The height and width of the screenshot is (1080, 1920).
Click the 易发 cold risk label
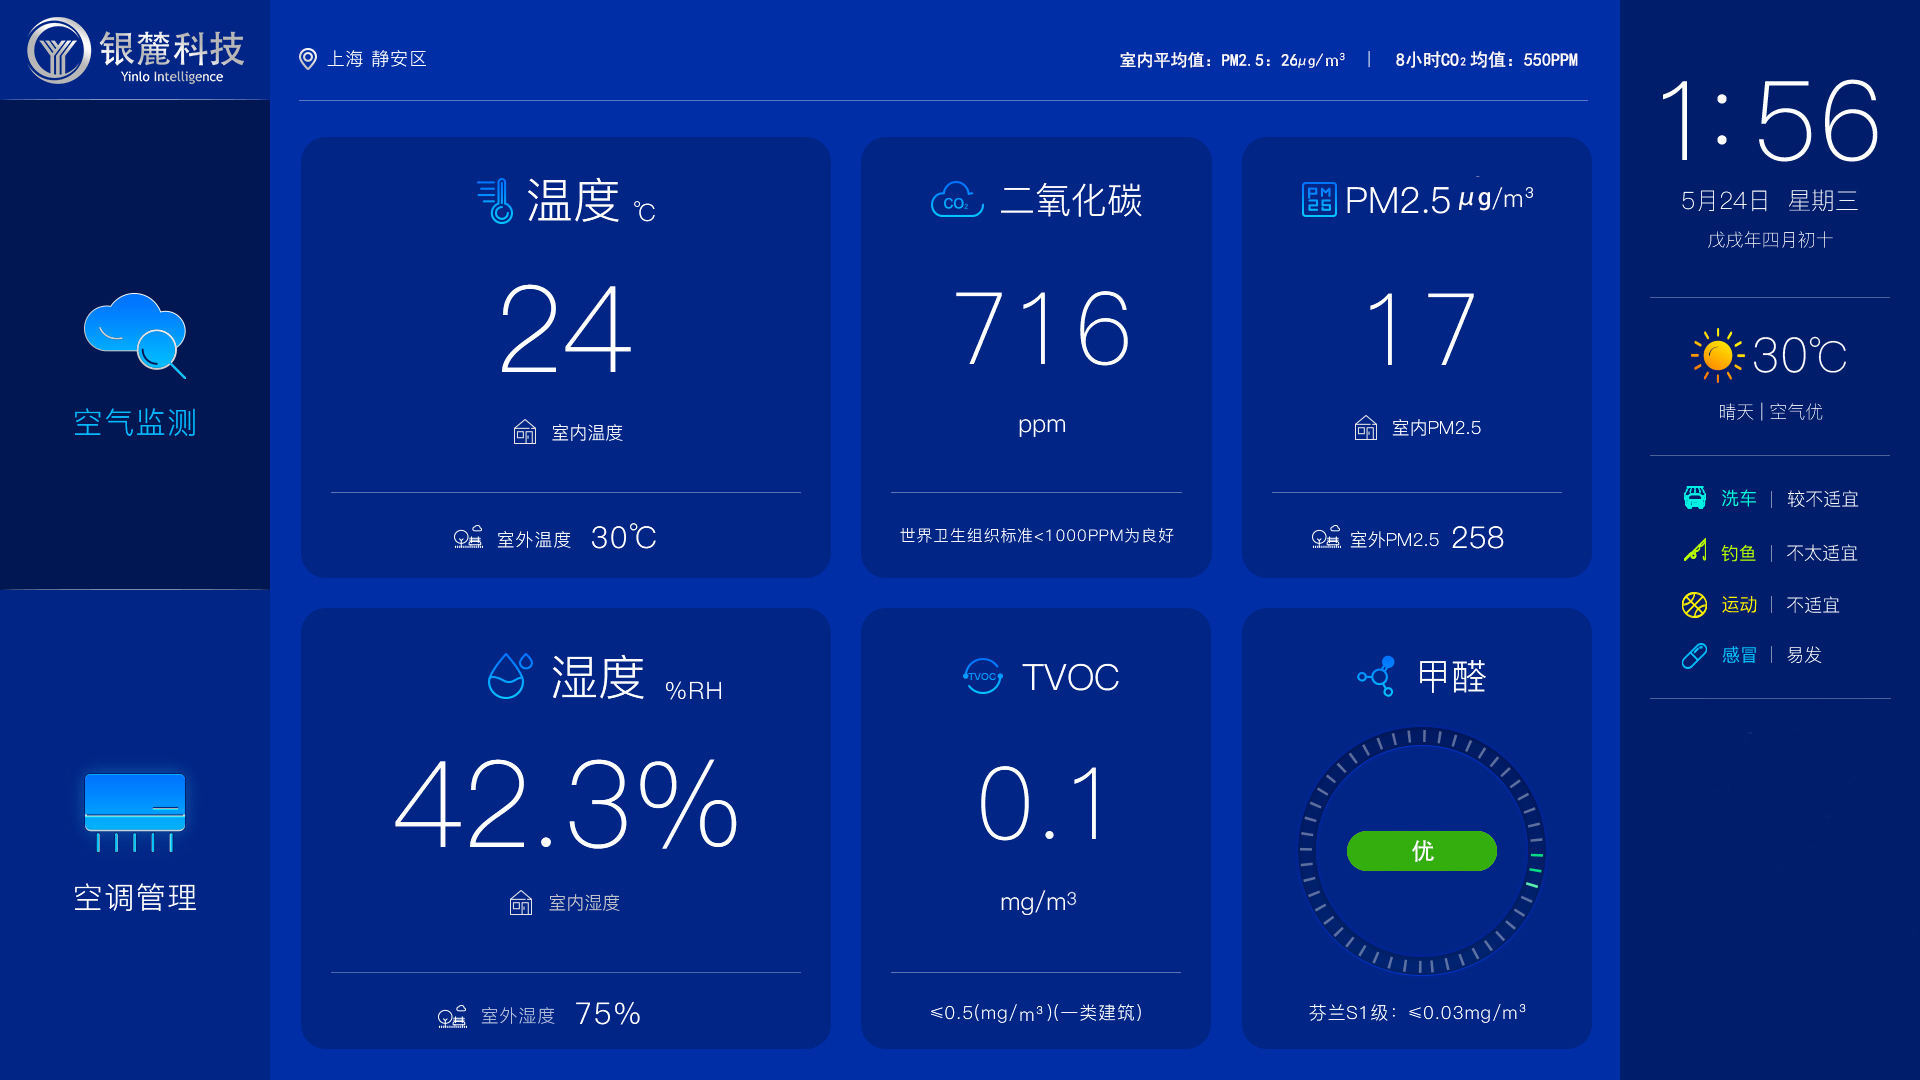1804,655
